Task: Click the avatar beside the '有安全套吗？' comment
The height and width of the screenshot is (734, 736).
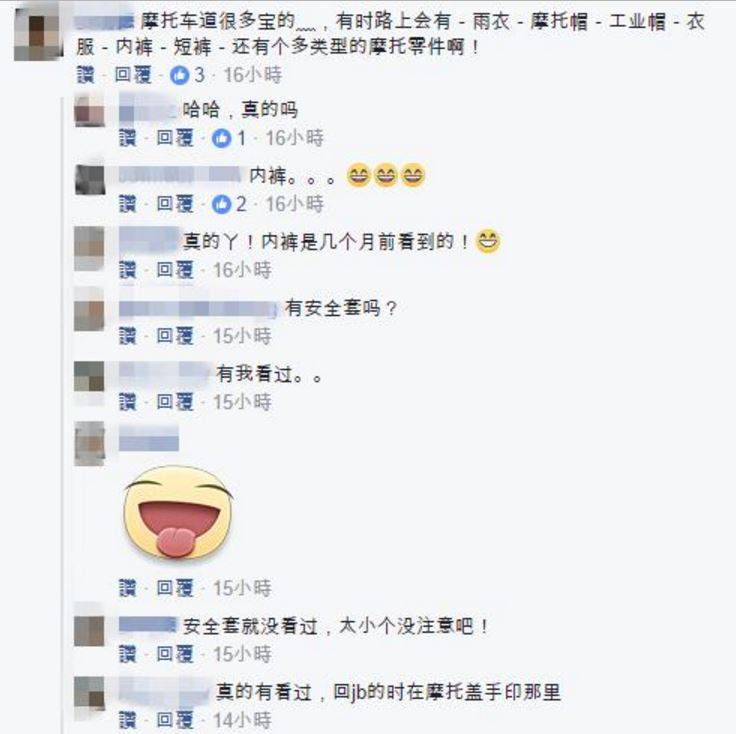Action: [89, 309]
